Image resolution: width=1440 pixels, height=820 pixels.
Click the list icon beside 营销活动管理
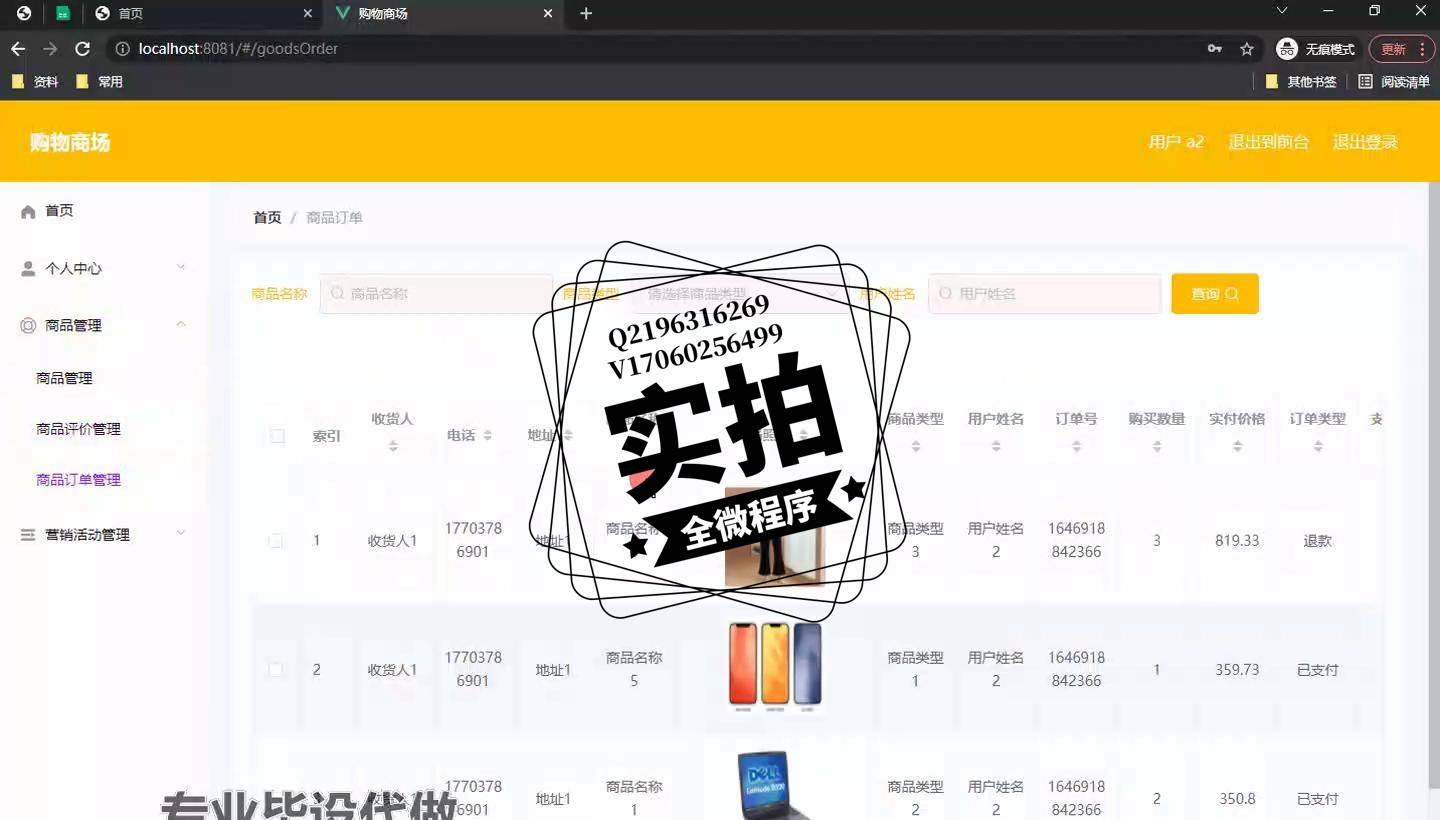pyautogui.click(x=28, y=535)
